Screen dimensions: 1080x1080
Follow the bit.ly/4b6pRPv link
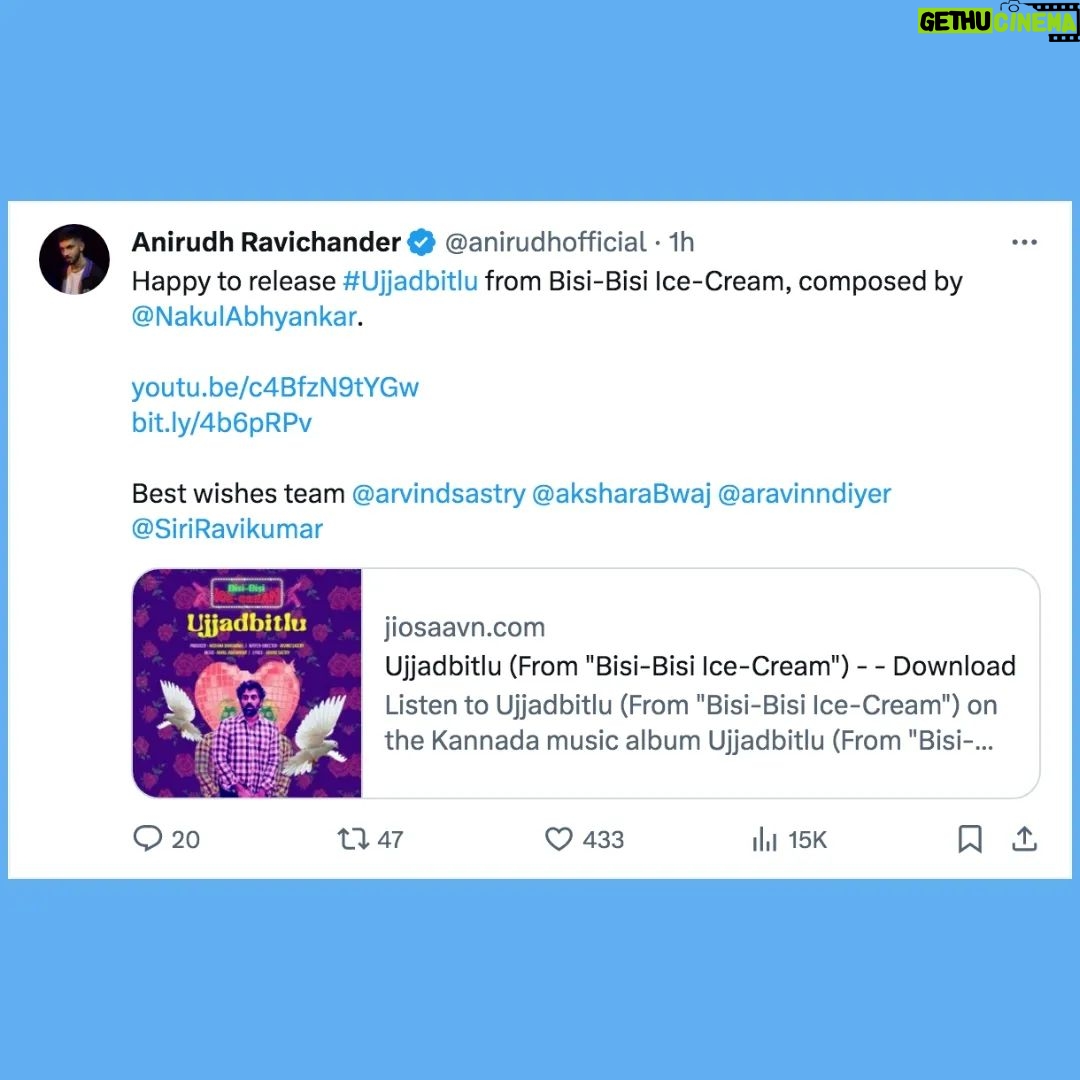[x=221, y=422]
